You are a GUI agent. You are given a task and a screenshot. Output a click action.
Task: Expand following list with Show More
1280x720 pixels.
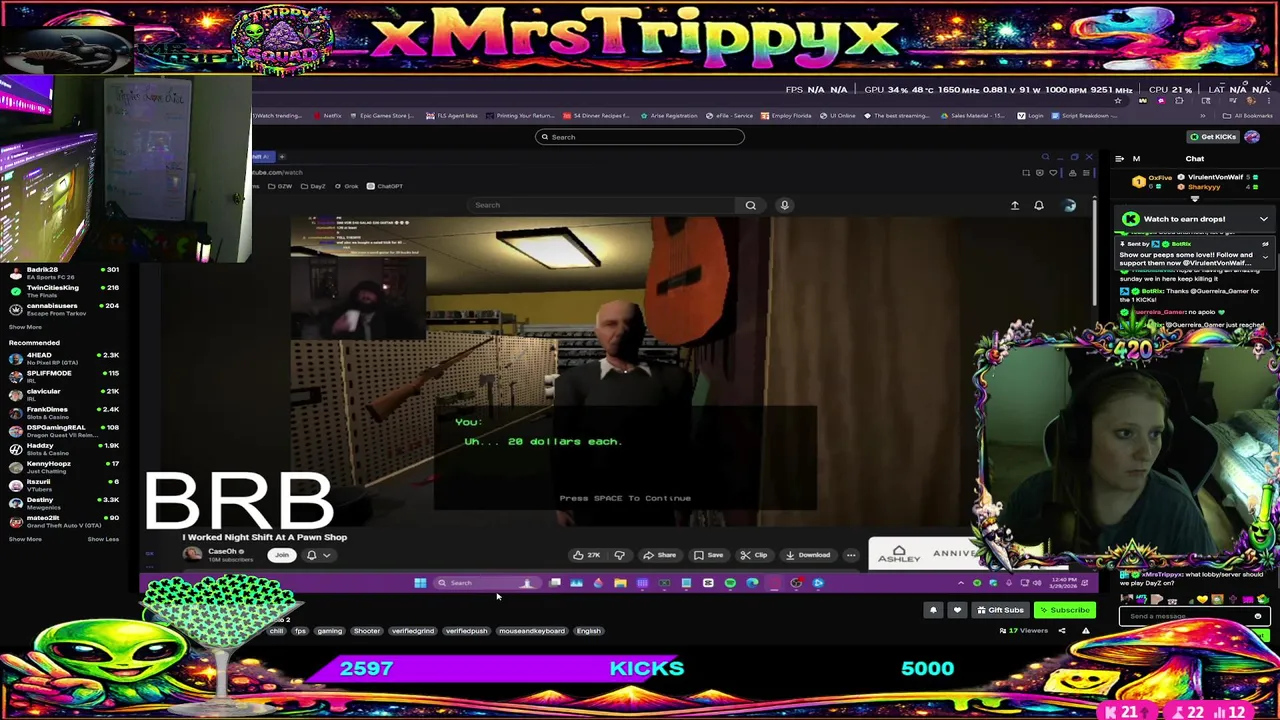click(25, 327)
